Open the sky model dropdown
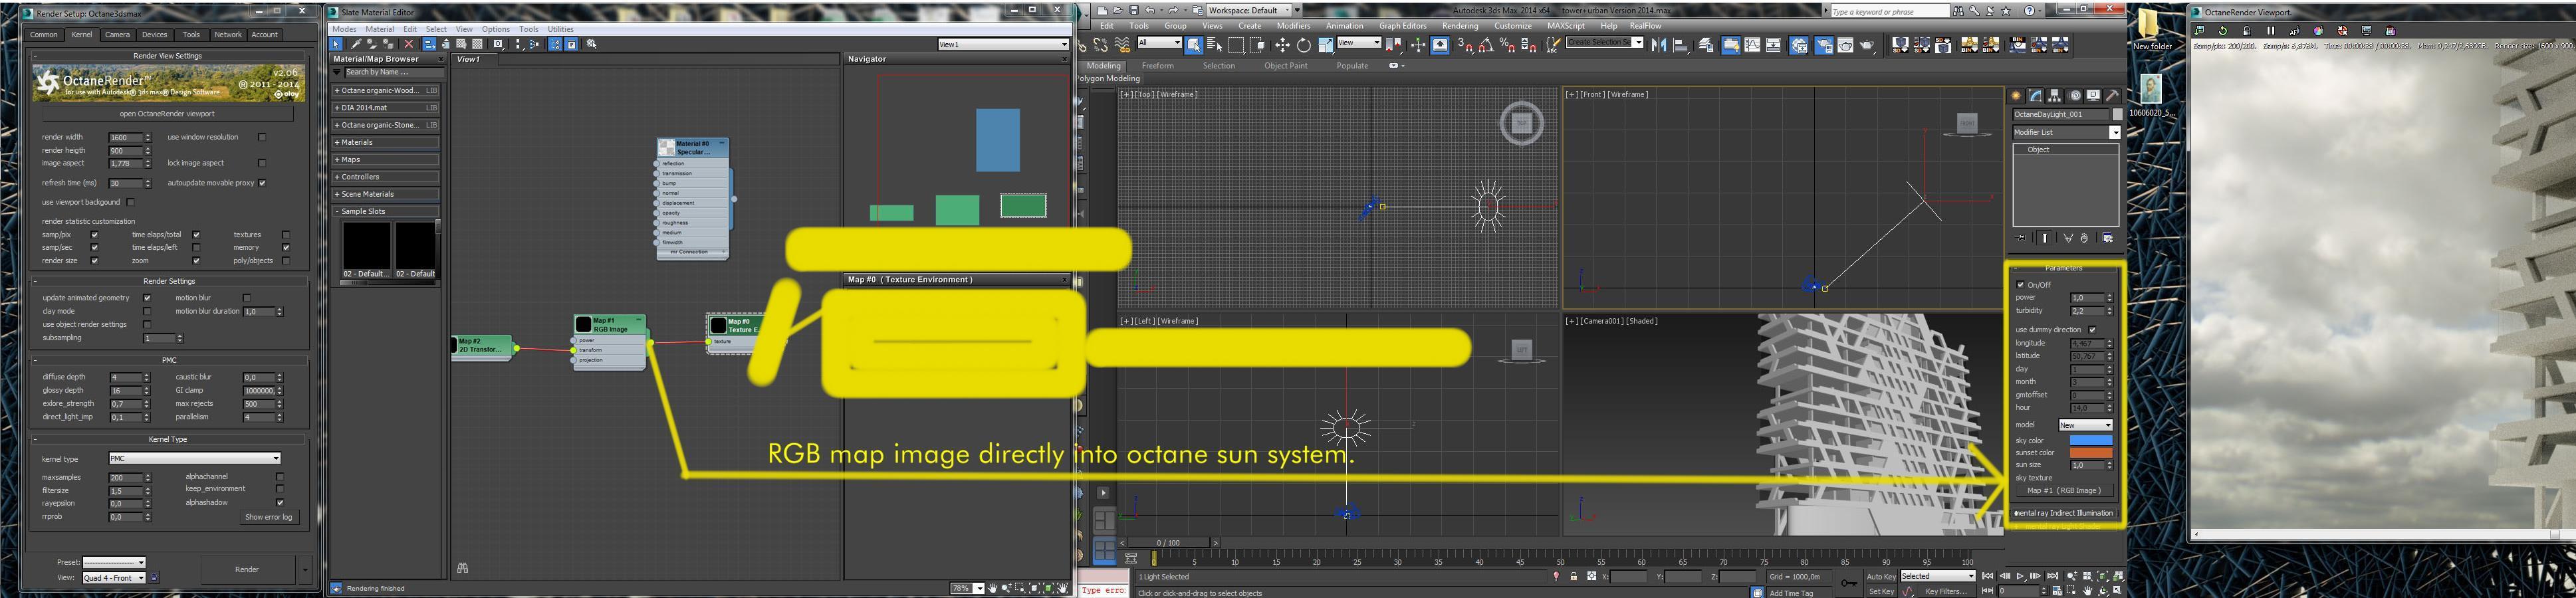Viewport: 2576px width, 598px height. [2085, 425]
